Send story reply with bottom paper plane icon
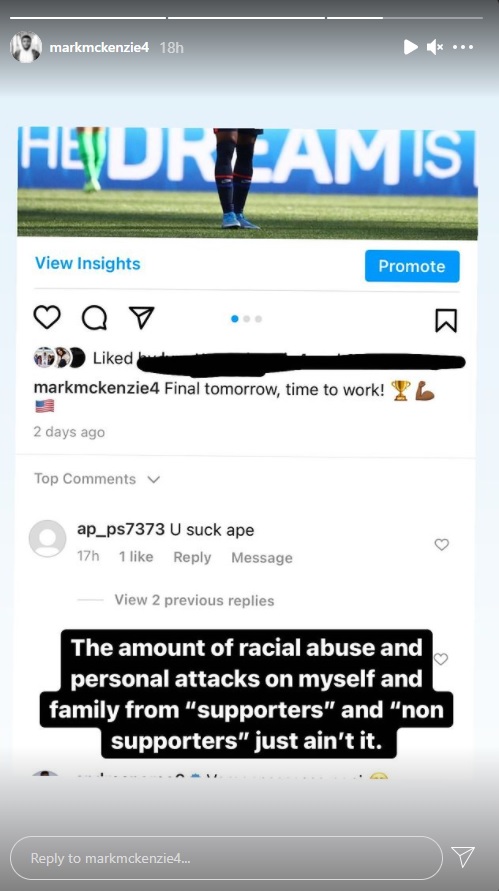Image resolution: width=499 pixels, height=891 pixels. tap(463, 857)
